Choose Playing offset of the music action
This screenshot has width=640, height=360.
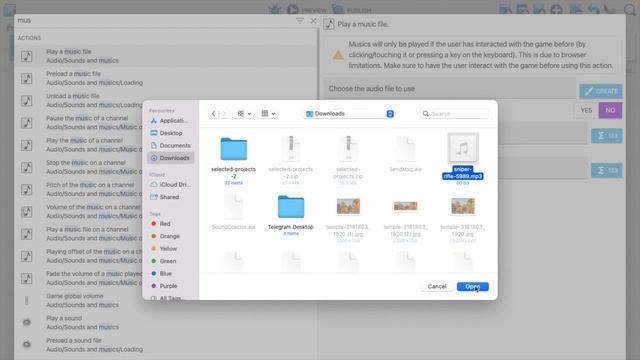click(x=79, y=256)
